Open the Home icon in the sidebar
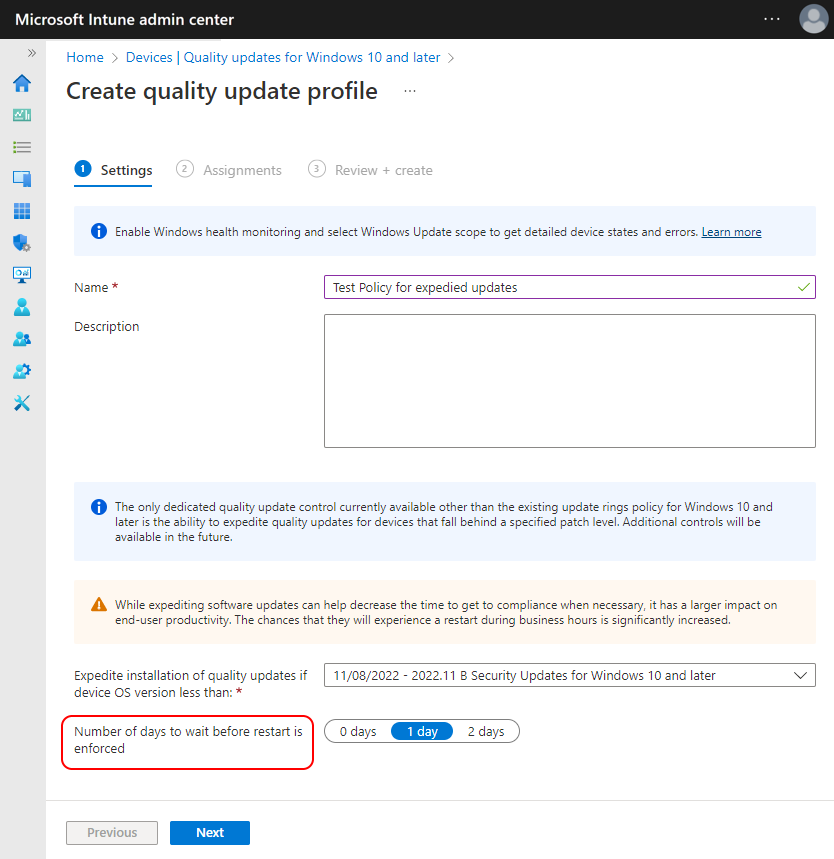Image resolution: width=834 pixels, height=859 pixels. pos(22,83)
